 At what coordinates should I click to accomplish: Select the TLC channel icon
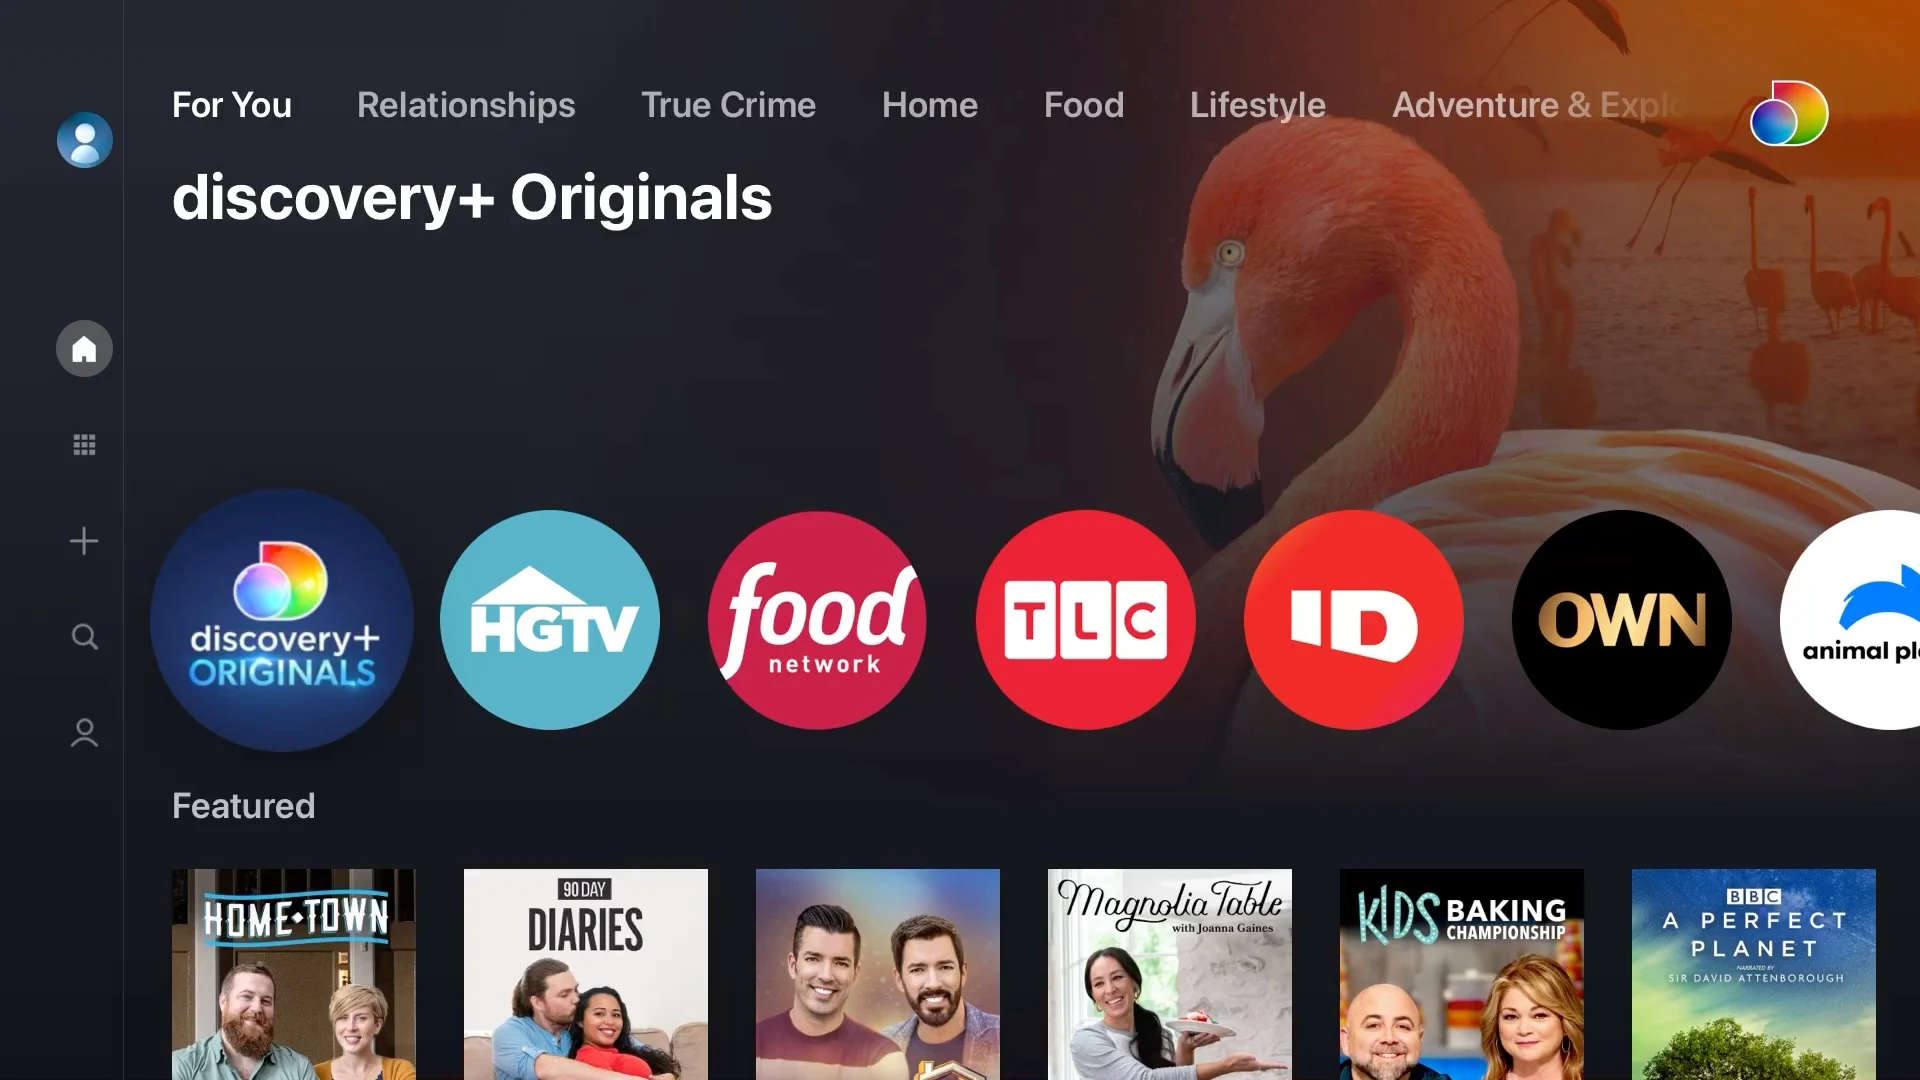pos(1084,620)
